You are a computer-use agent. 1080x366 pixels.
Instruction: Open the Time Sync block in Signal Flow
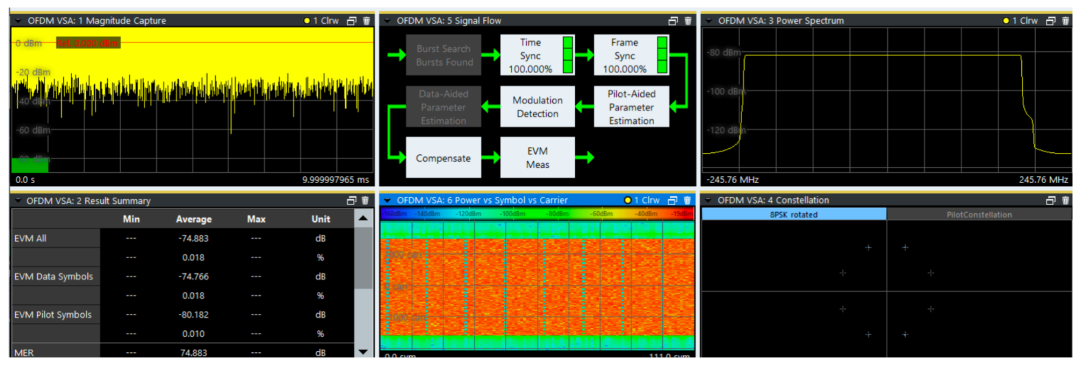click(x=538, y=56)
